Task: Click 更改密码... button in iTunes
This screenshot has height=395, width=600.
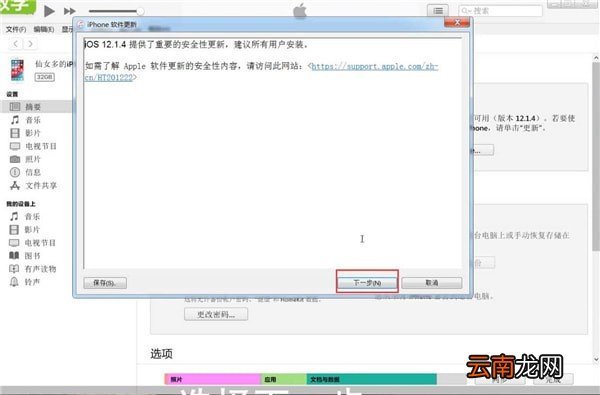Action: pyautogui.click(x=216, y=315)
